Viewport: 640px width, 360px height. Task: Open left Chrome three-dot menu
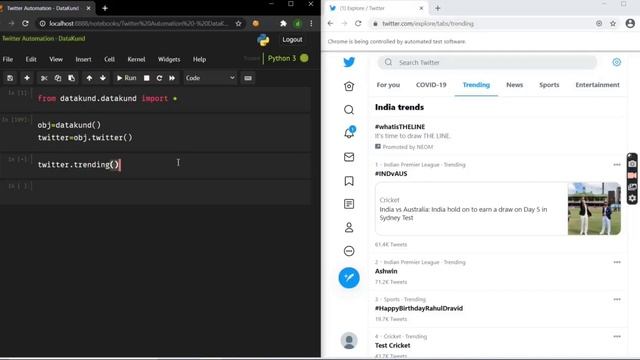(x=311, y=24)
